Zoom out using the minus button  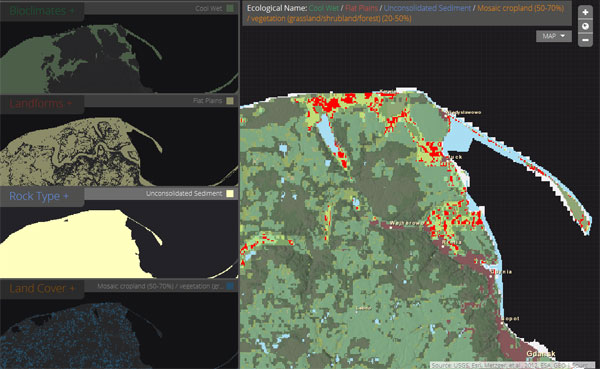tap(585, 40)
